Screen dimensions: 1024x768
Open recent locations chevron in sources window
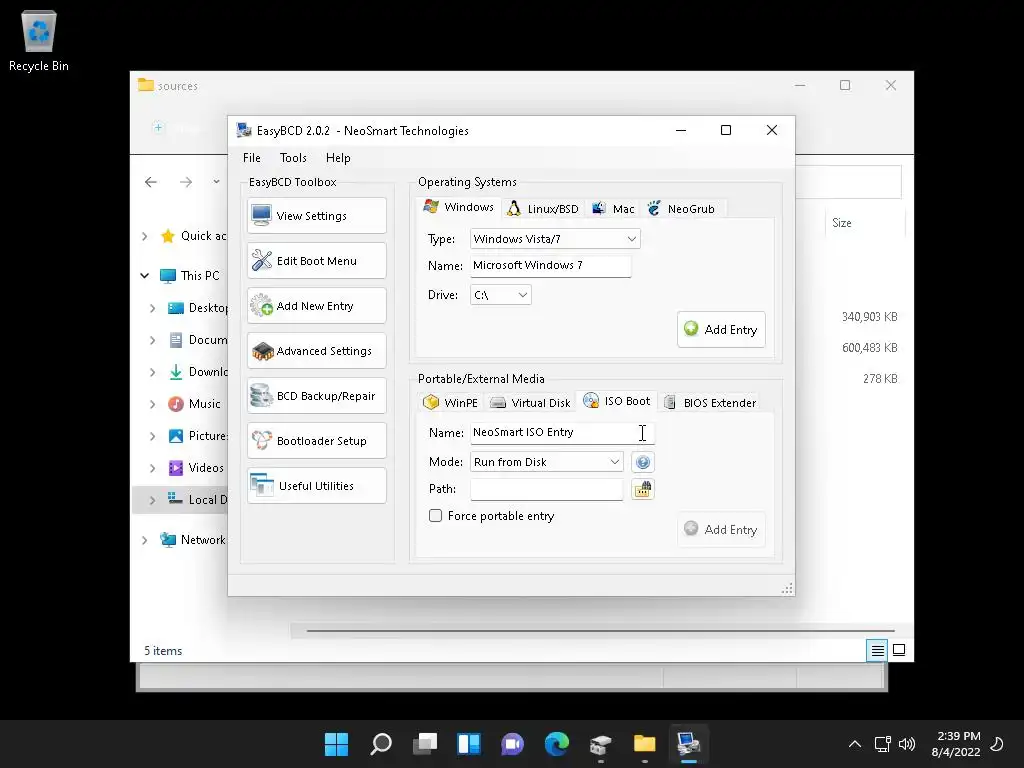216,182
